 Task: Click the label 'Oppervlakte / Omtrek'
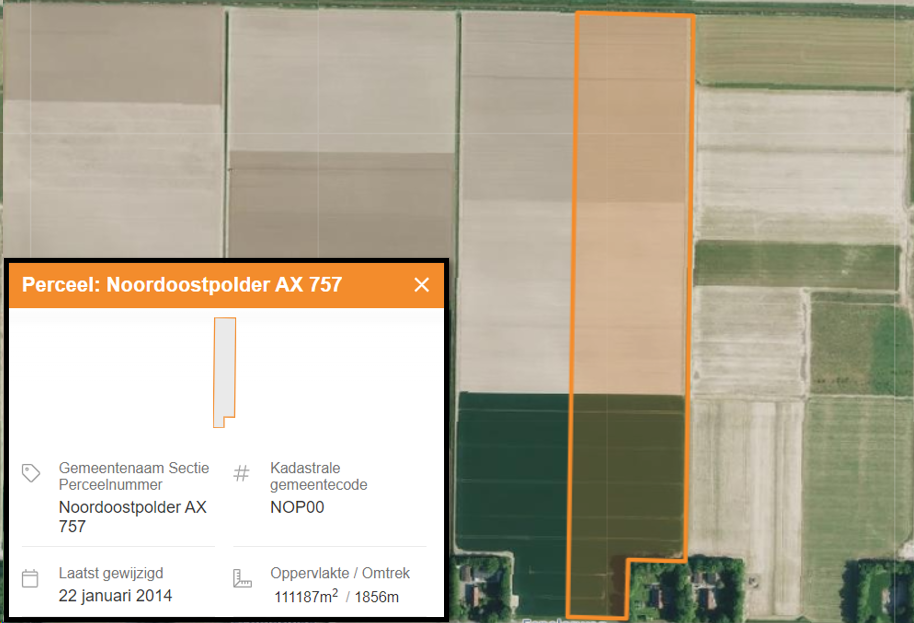coord(340,573)
